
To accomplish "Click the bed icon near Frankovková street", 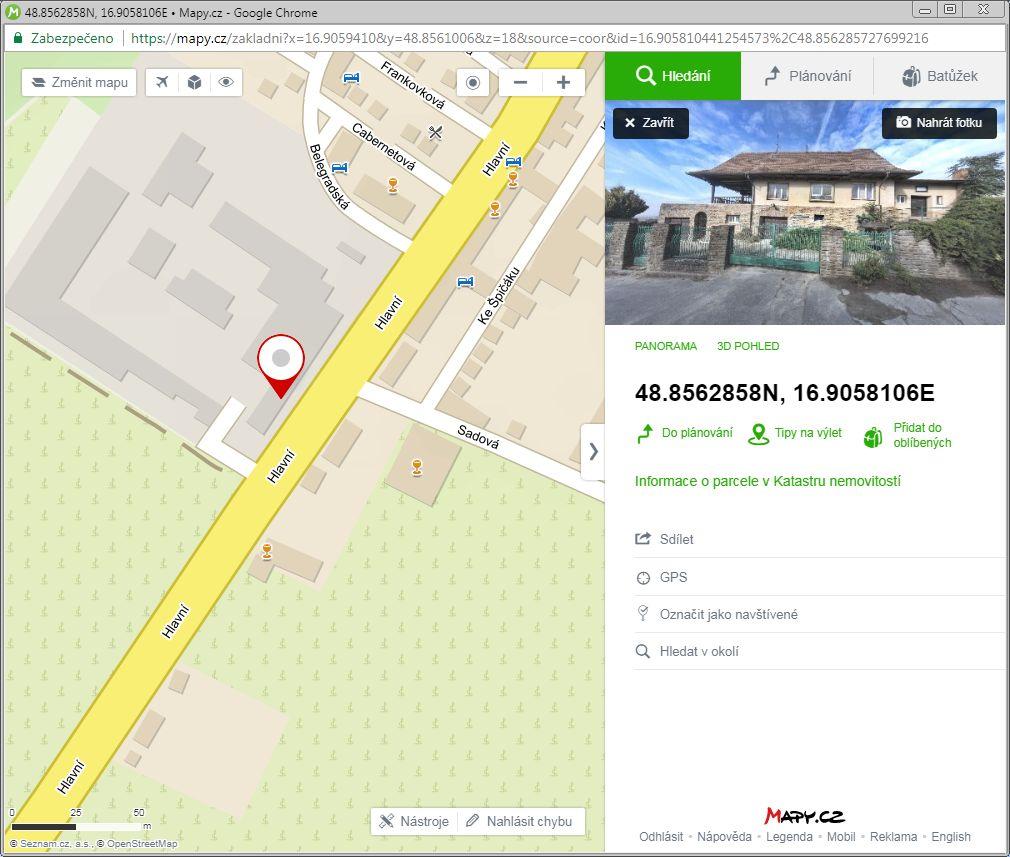I will (x=351, y=78).
